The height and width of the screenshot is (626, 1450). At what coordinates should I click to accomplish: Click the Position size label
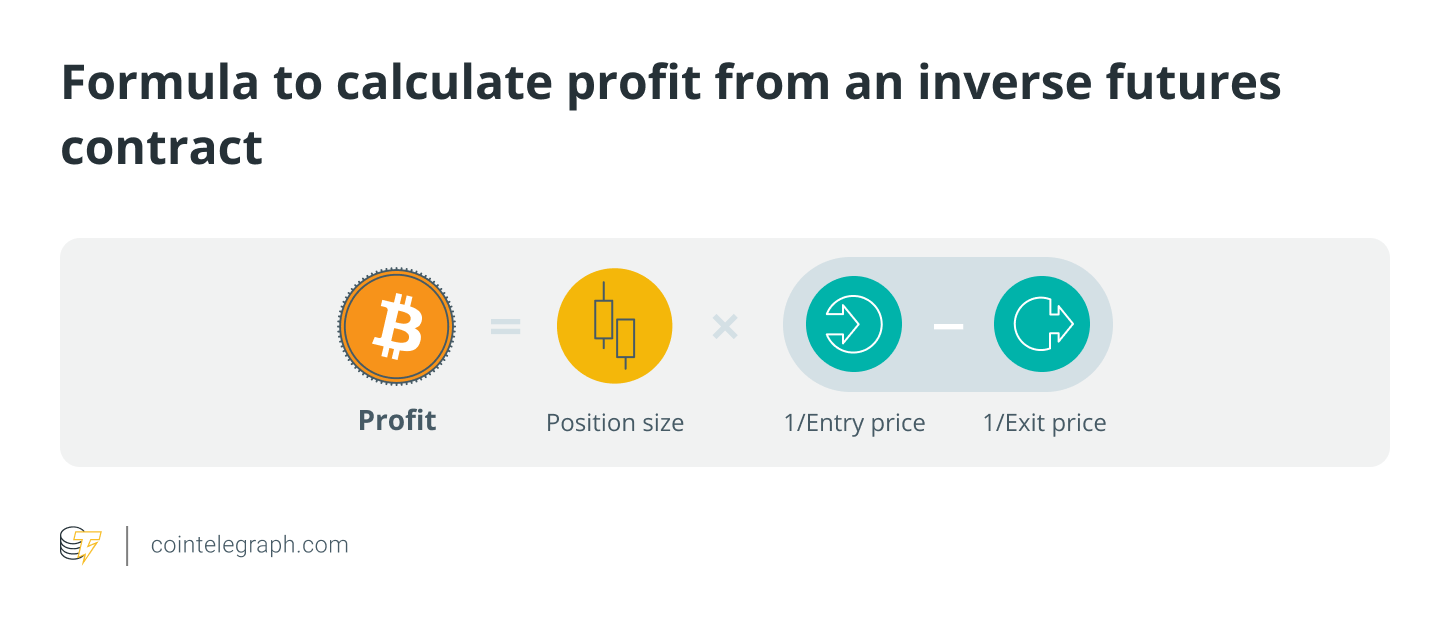click(x=615, y=423)
